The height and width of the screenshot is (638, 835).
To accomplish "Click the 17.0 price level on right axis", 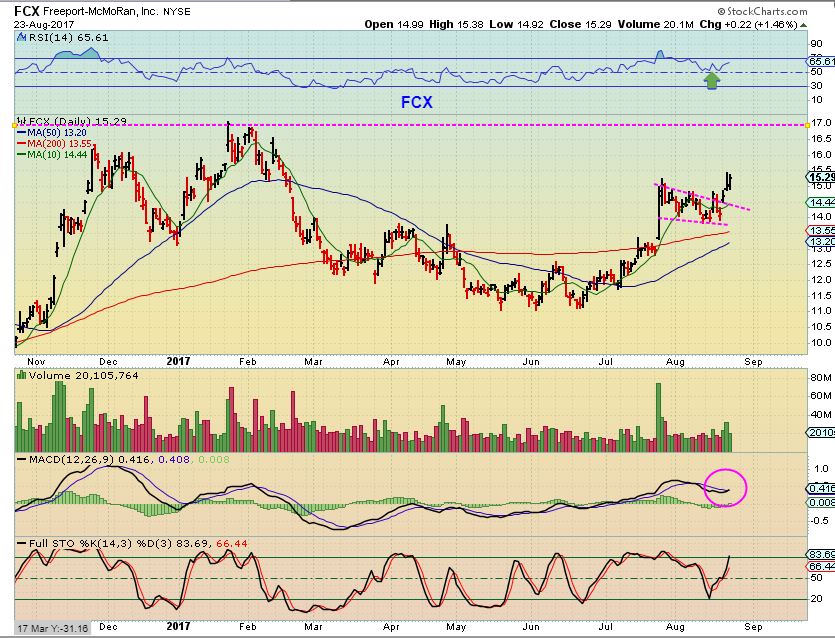I will pyautogui.click(x=821, y=122).
